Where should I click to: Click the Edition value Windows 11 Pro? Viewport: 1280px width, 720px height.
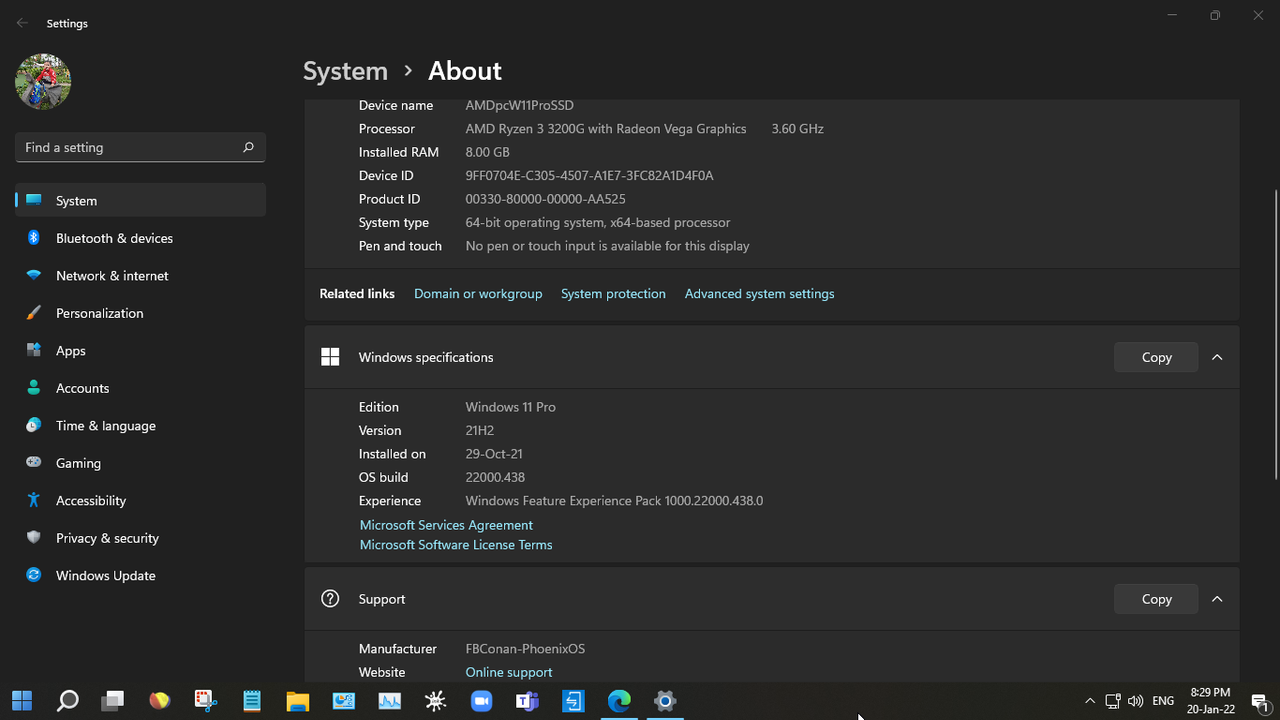510,407
